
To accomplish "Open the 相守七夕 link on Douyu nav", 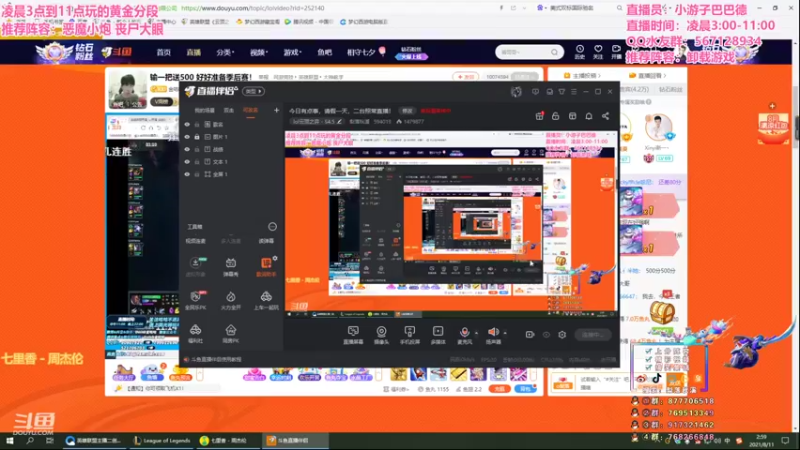I will (366, 52).
